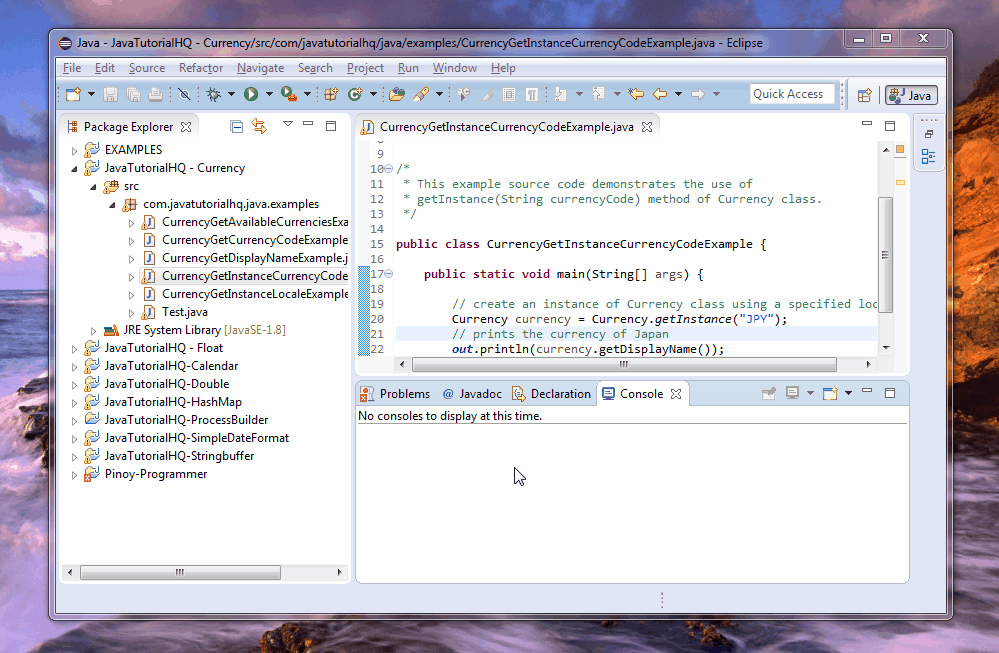
Task: Open the Run button dropdown arrow
Action: coord(270,94)
